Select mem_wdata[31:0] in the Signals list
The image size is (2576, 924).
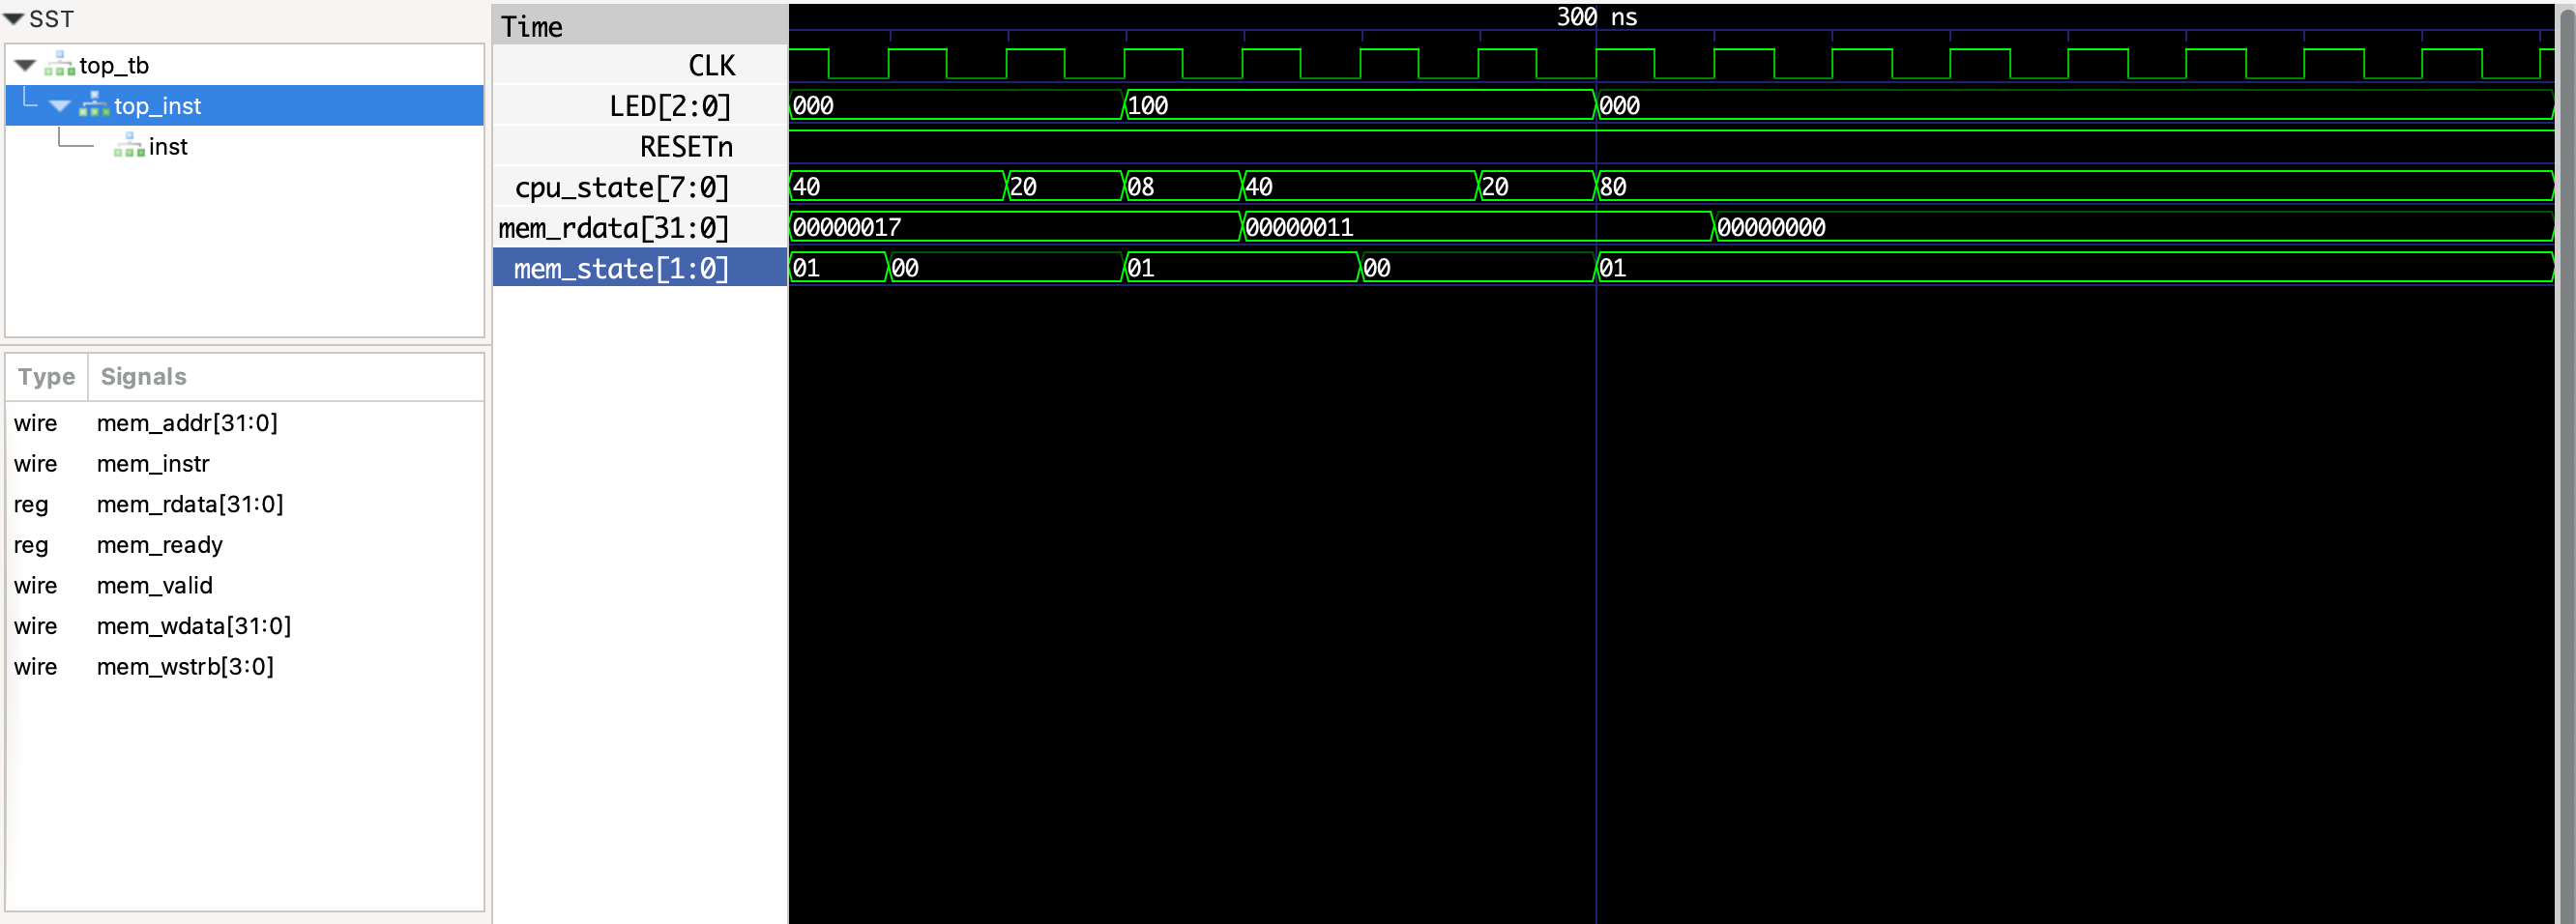(x=194, y=626)
